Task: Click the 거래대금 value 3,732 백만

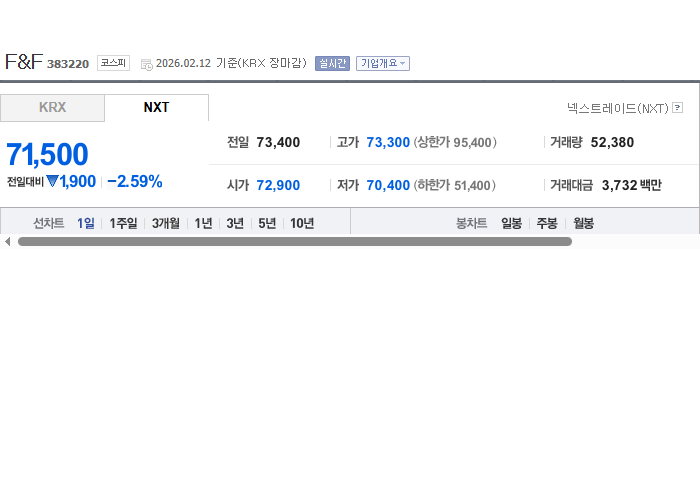Action: (631, 185)
